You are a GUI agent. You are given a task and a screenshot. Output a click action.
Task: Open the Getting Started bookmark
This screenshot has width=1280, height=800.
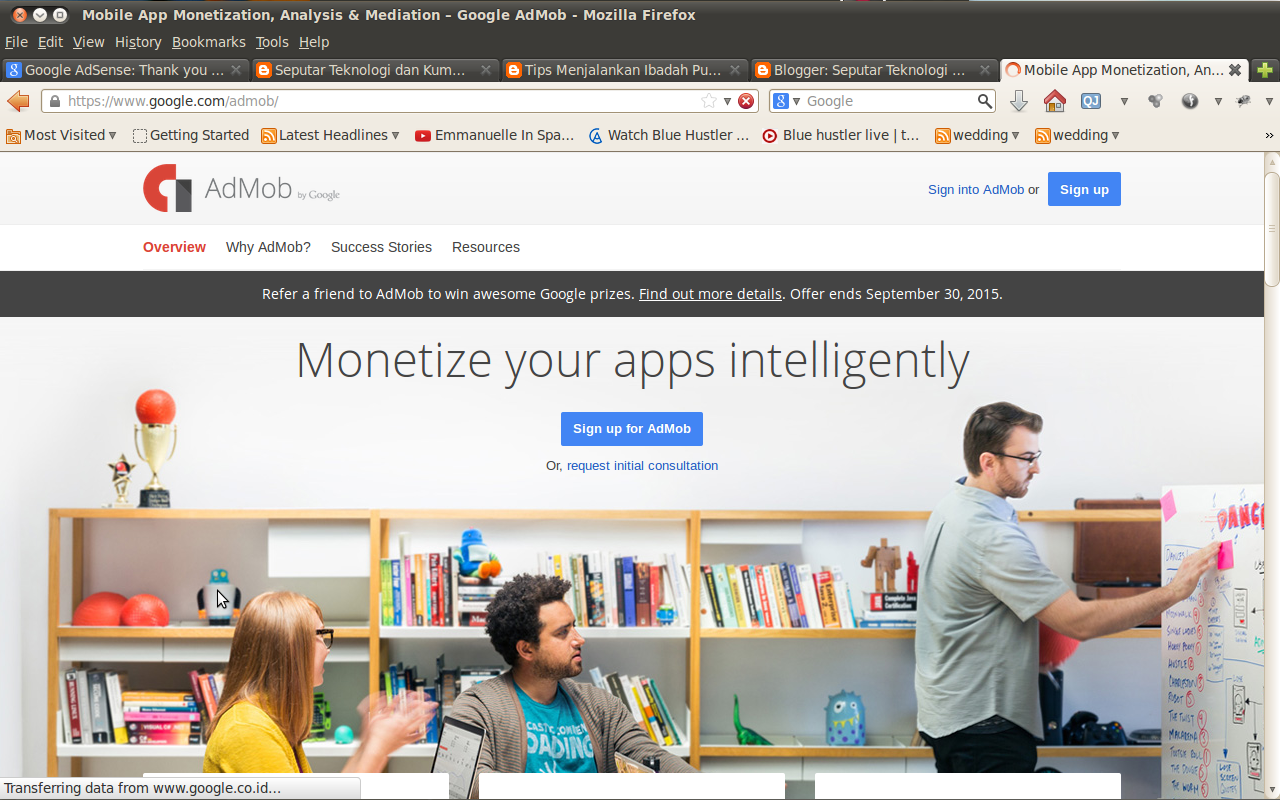(190, 135)
